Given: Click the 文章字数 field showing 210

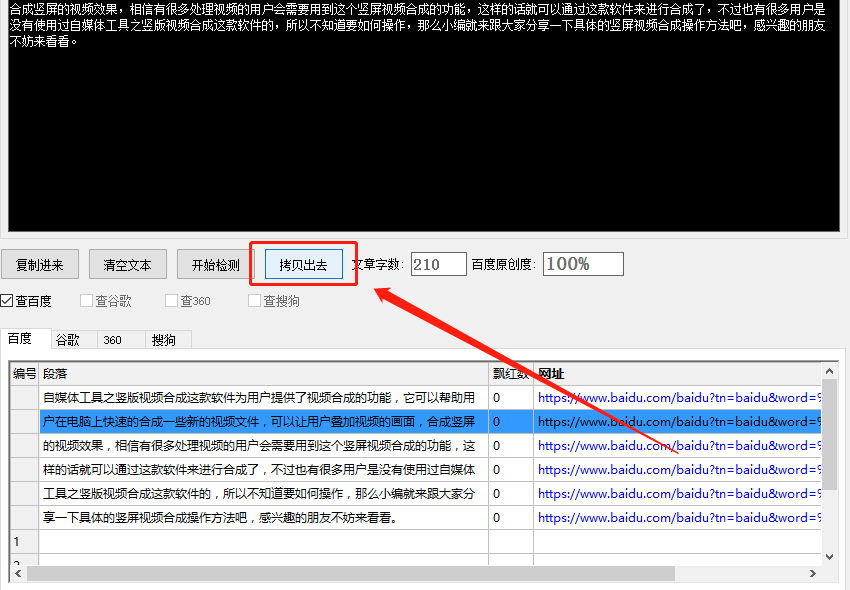Looking at the screenshot, I should [x=439, y=264].
